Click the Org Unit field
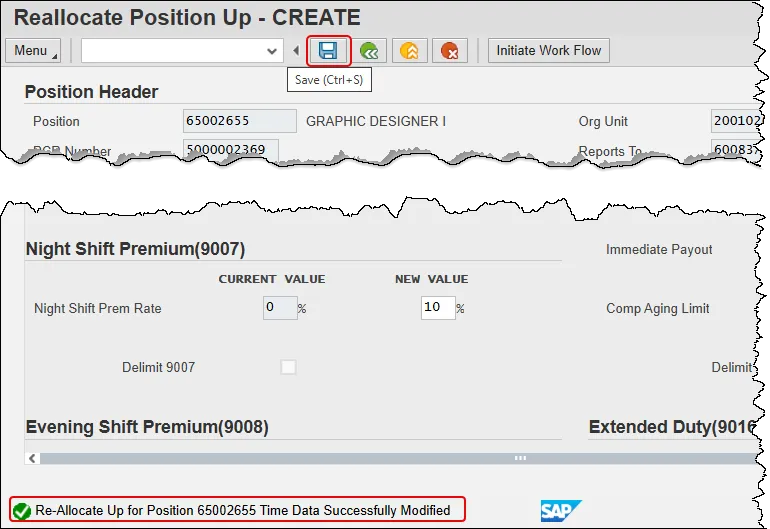Viewport: 770px width, 529px height. (735, 121)
